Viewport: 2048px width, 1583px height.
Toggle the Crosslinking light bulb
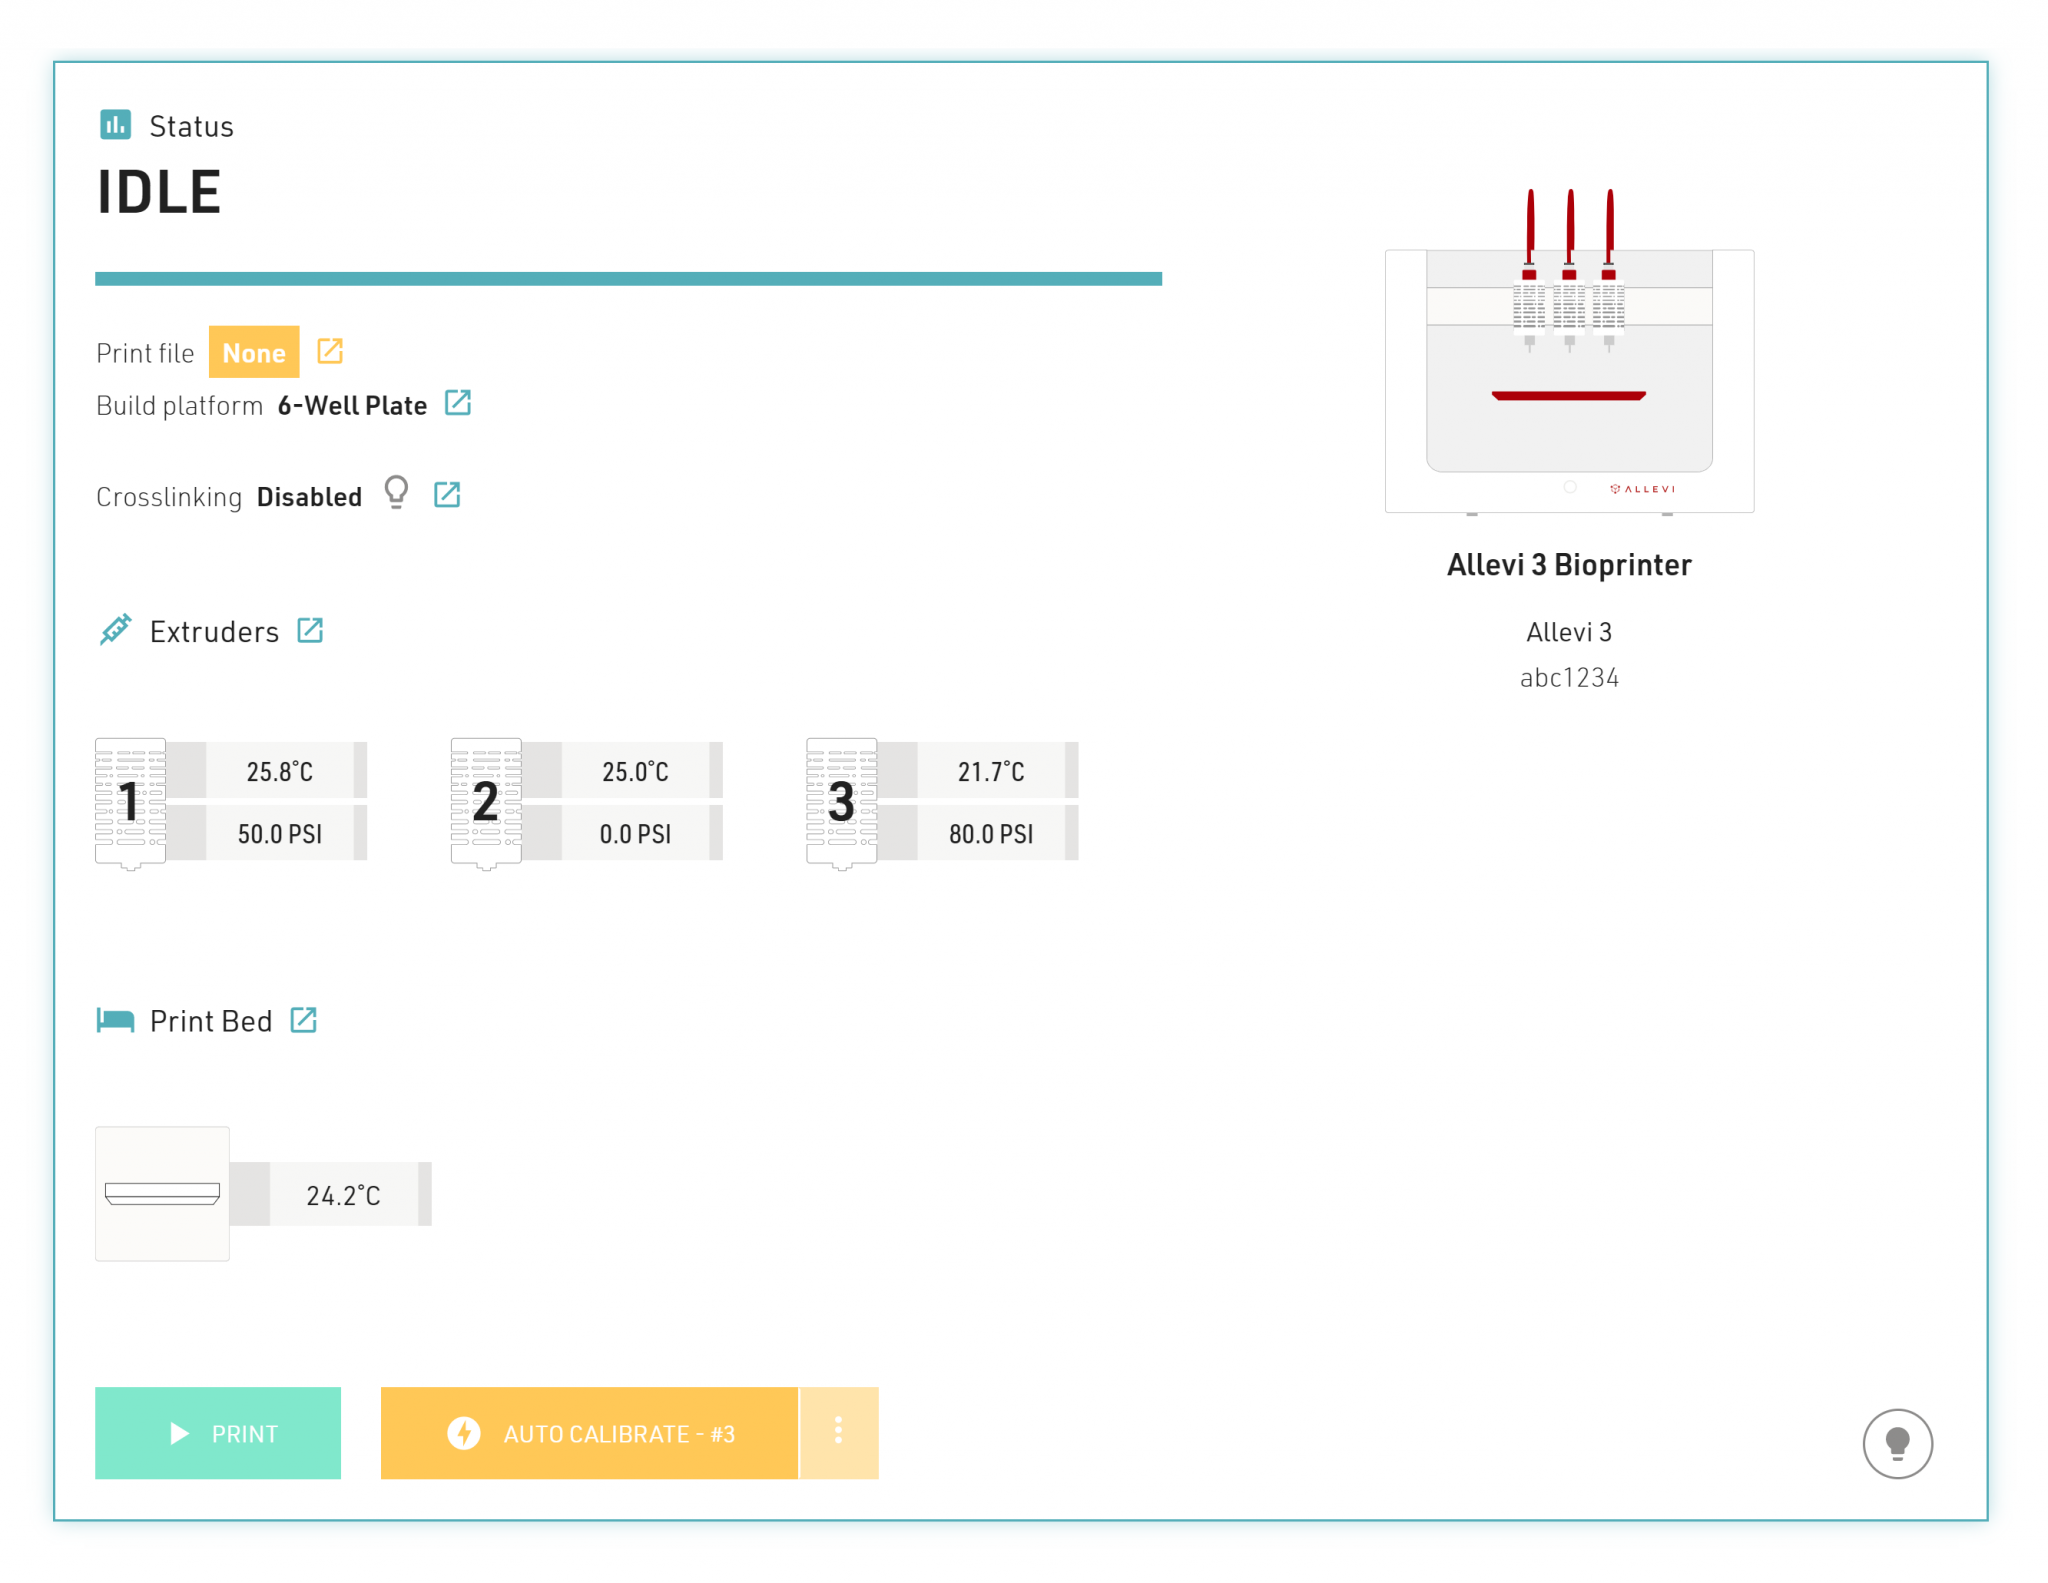point(397,493)
